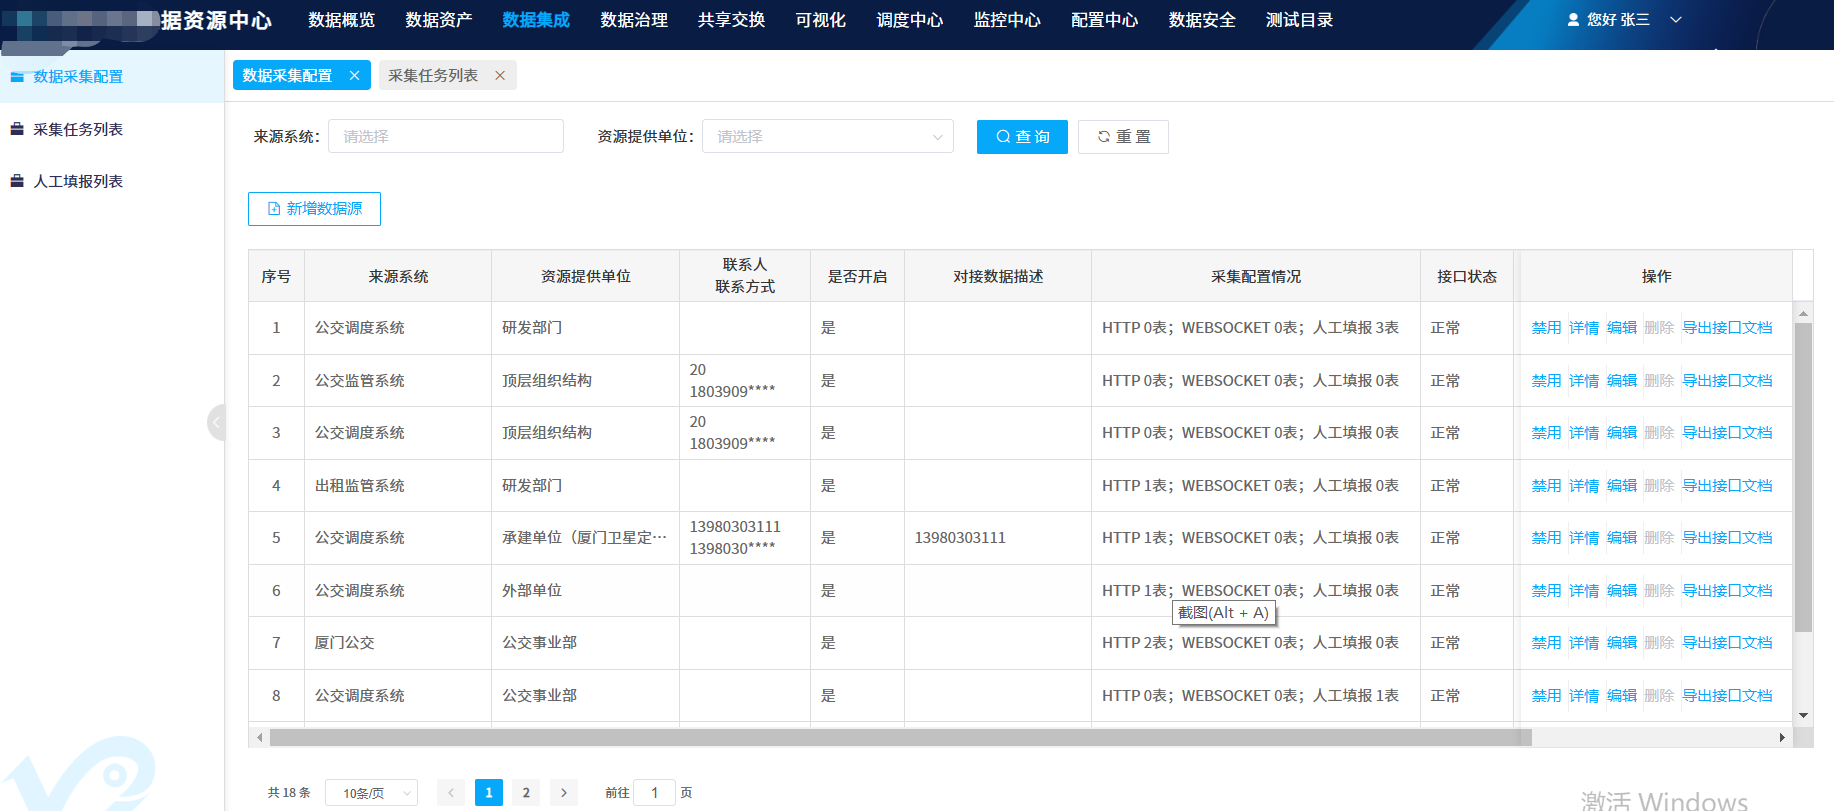
Task: Open 详情 for row 4 出租监管系统
Action: (1584, 486)
